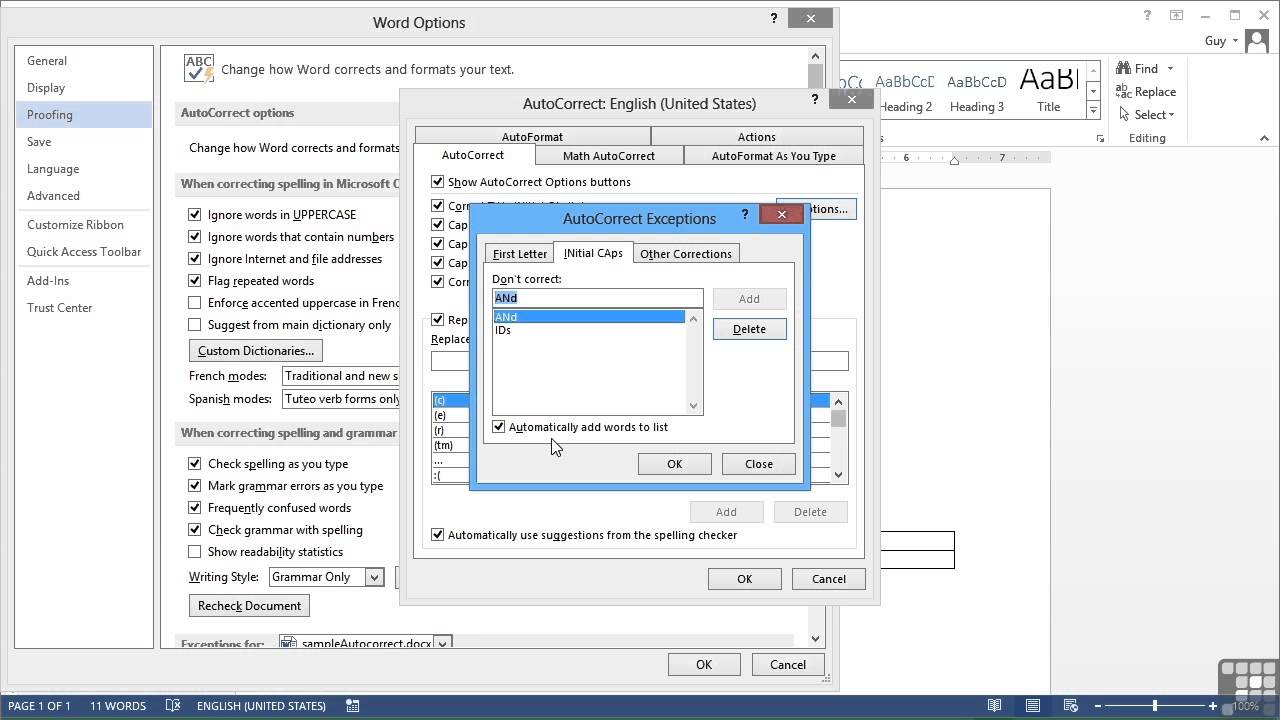Click the Replace icon in Editing group
Screen dimensions: 1280x720
(1124, 91)
